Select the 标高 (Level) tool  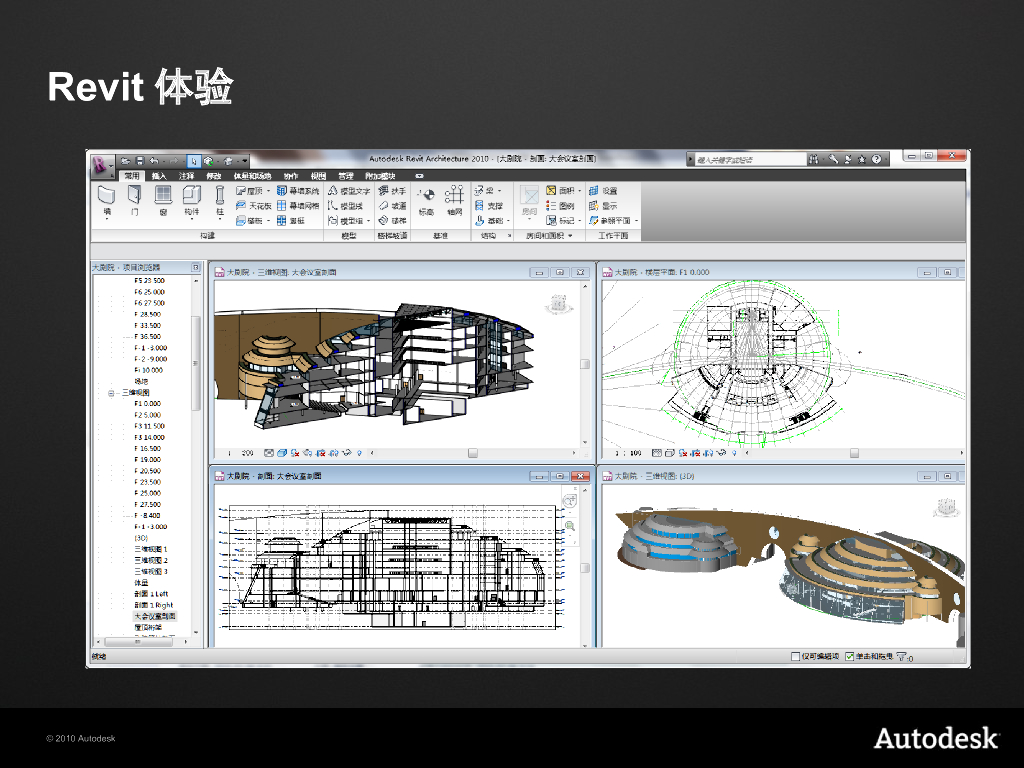(426, 198)
